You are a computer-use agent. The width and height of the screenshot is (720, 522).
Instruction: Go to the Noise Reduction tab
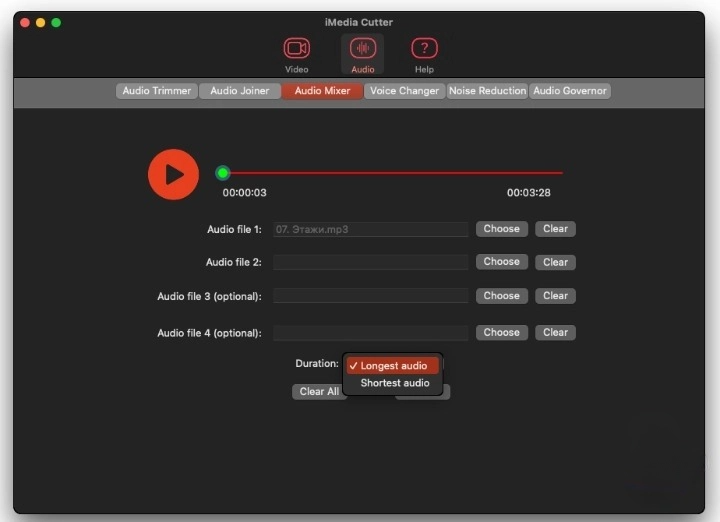tap(487, 91)
